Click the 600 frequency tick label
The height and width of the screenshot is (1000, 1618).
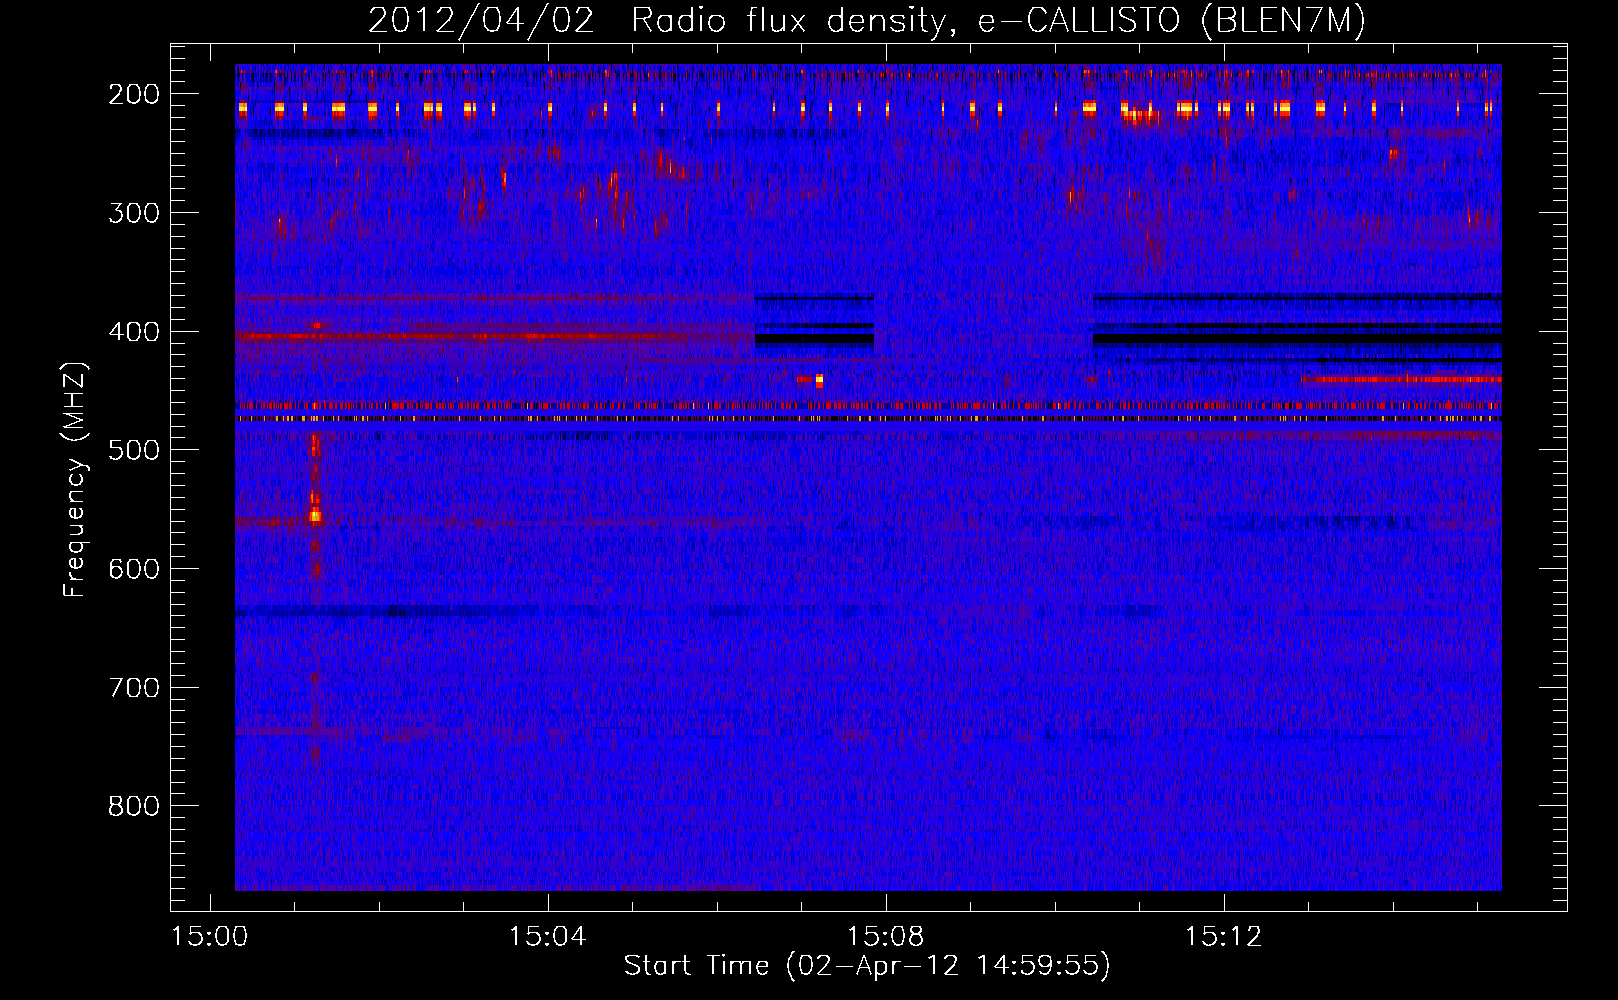pyautogui.click(x=134, y=569)
